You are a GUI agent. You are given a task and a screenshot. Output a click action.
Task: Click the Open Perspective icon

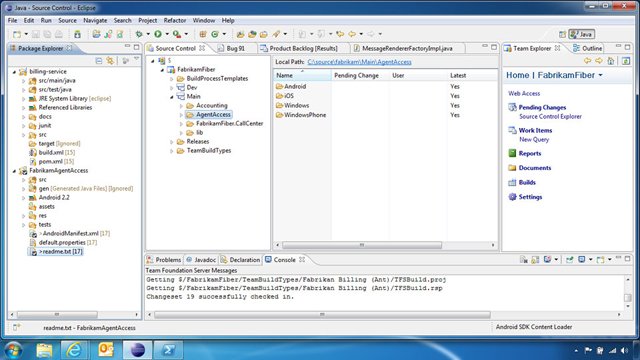pyautogui.click(x=562, y=34)
